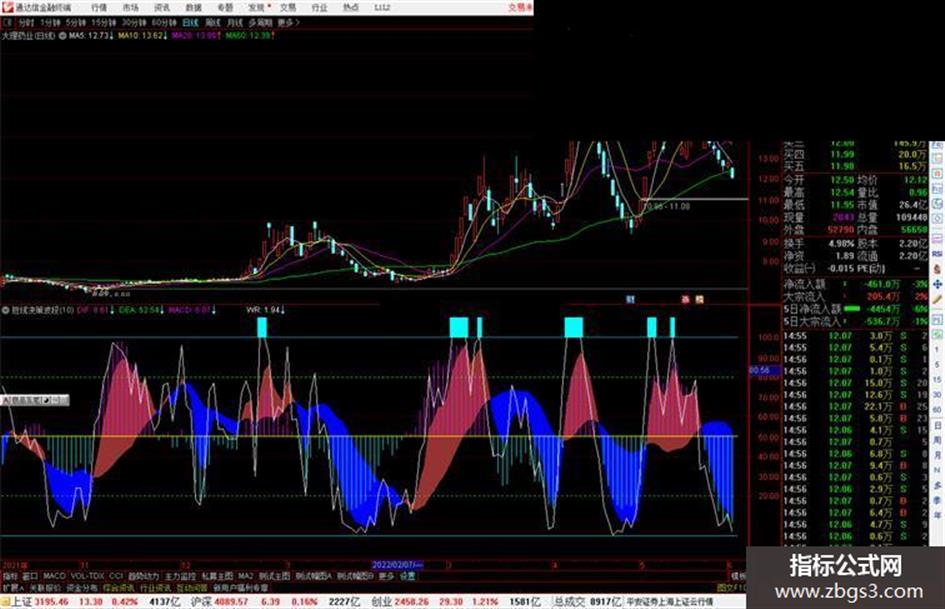Open the 综合资讯 tab

pos(119,587)
